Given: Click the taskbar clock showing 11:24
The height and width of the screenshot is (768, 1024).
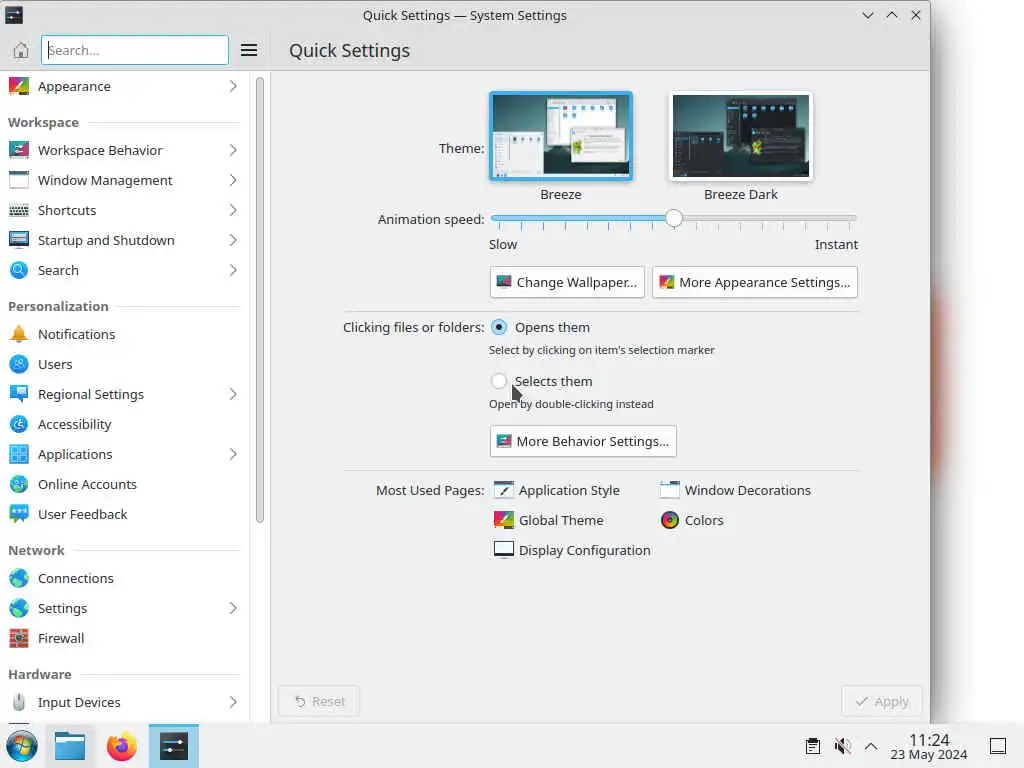Looking at the screenshot, I should (x=929, y=746).
